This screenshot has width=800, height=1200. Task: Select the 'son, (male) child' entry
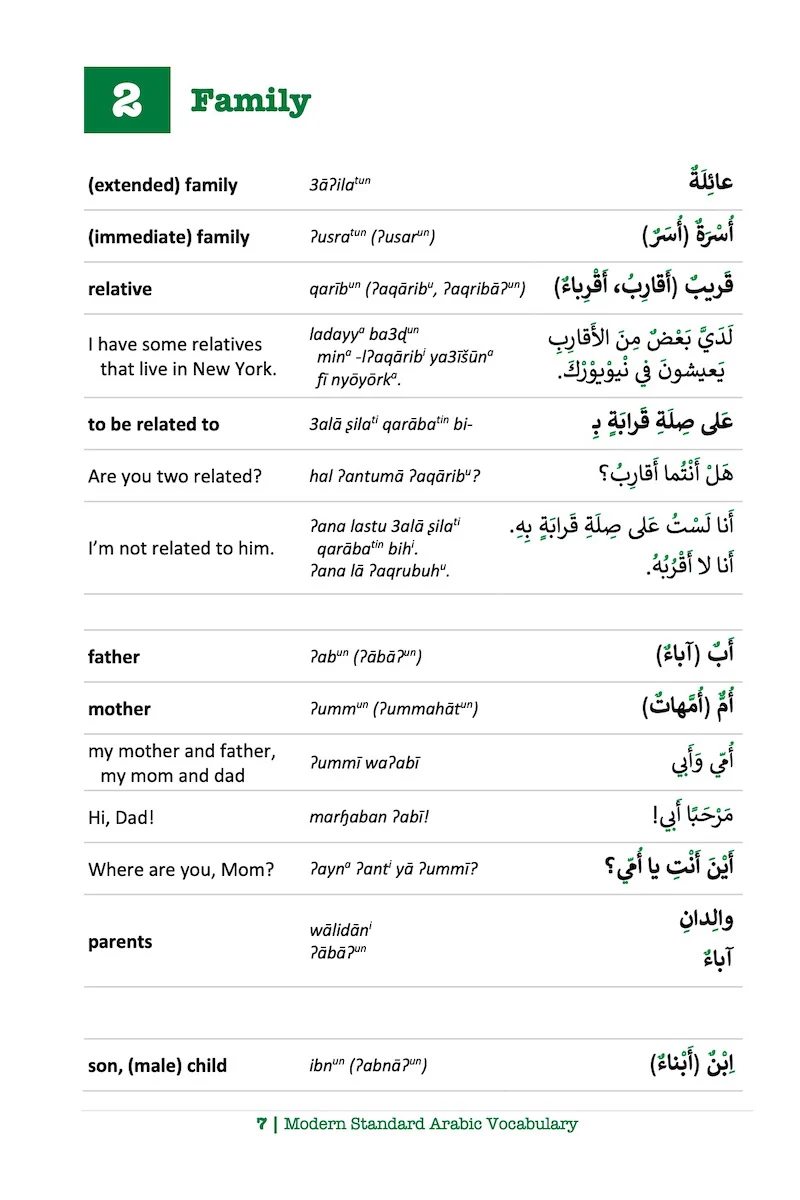[x=158, y=1066]
